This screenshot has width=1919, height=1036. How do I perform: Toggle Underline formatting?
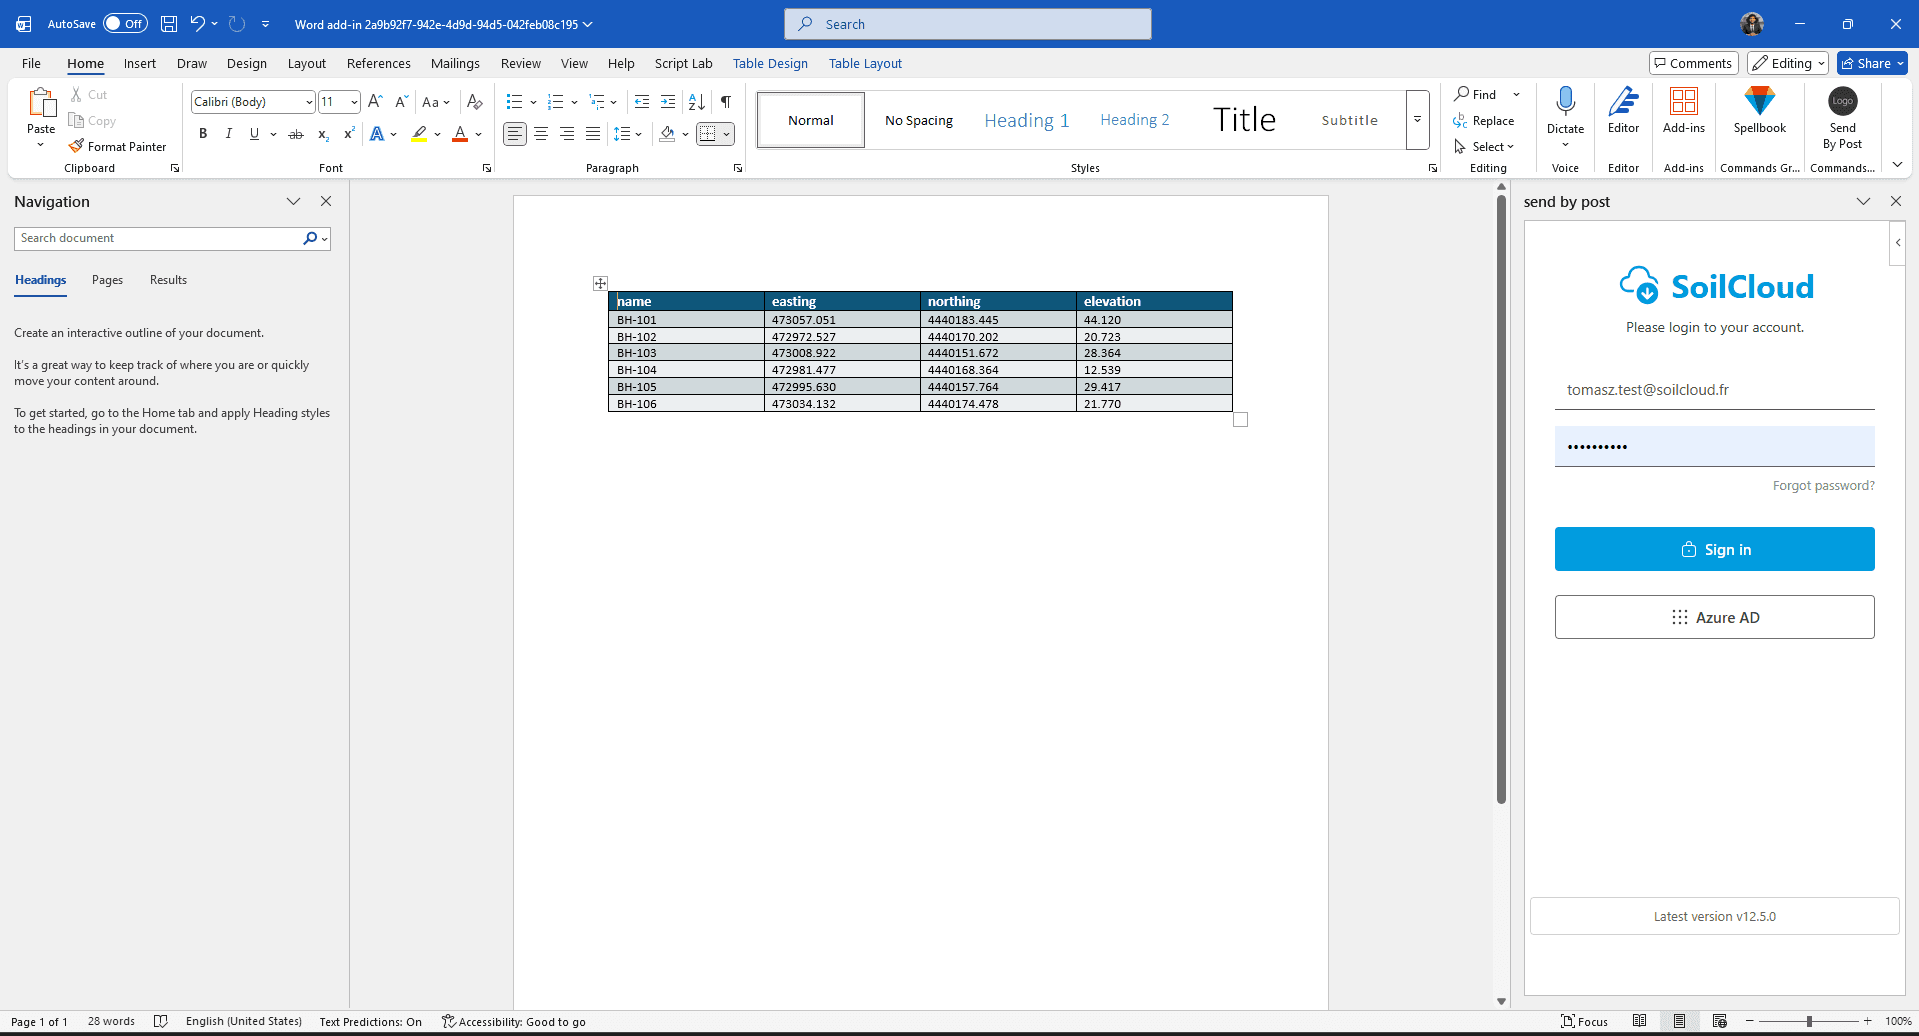254,134
